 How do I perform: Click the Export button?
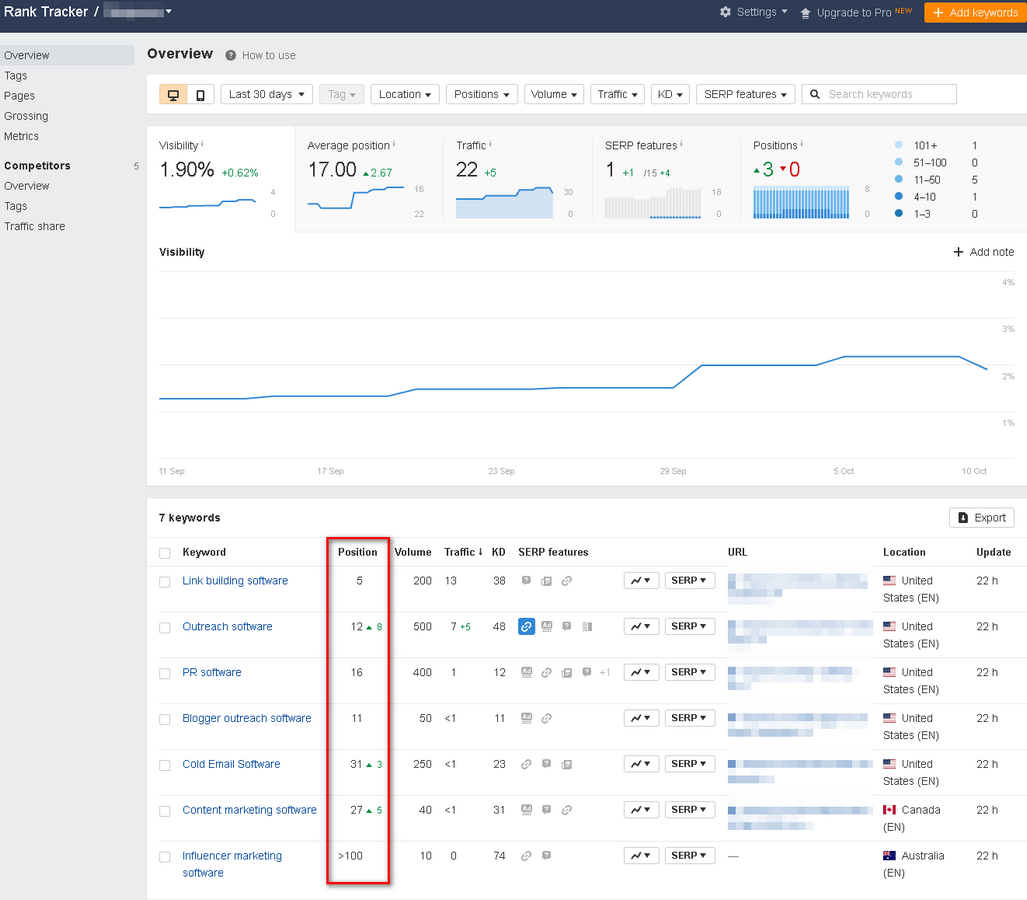coord(982,517)
